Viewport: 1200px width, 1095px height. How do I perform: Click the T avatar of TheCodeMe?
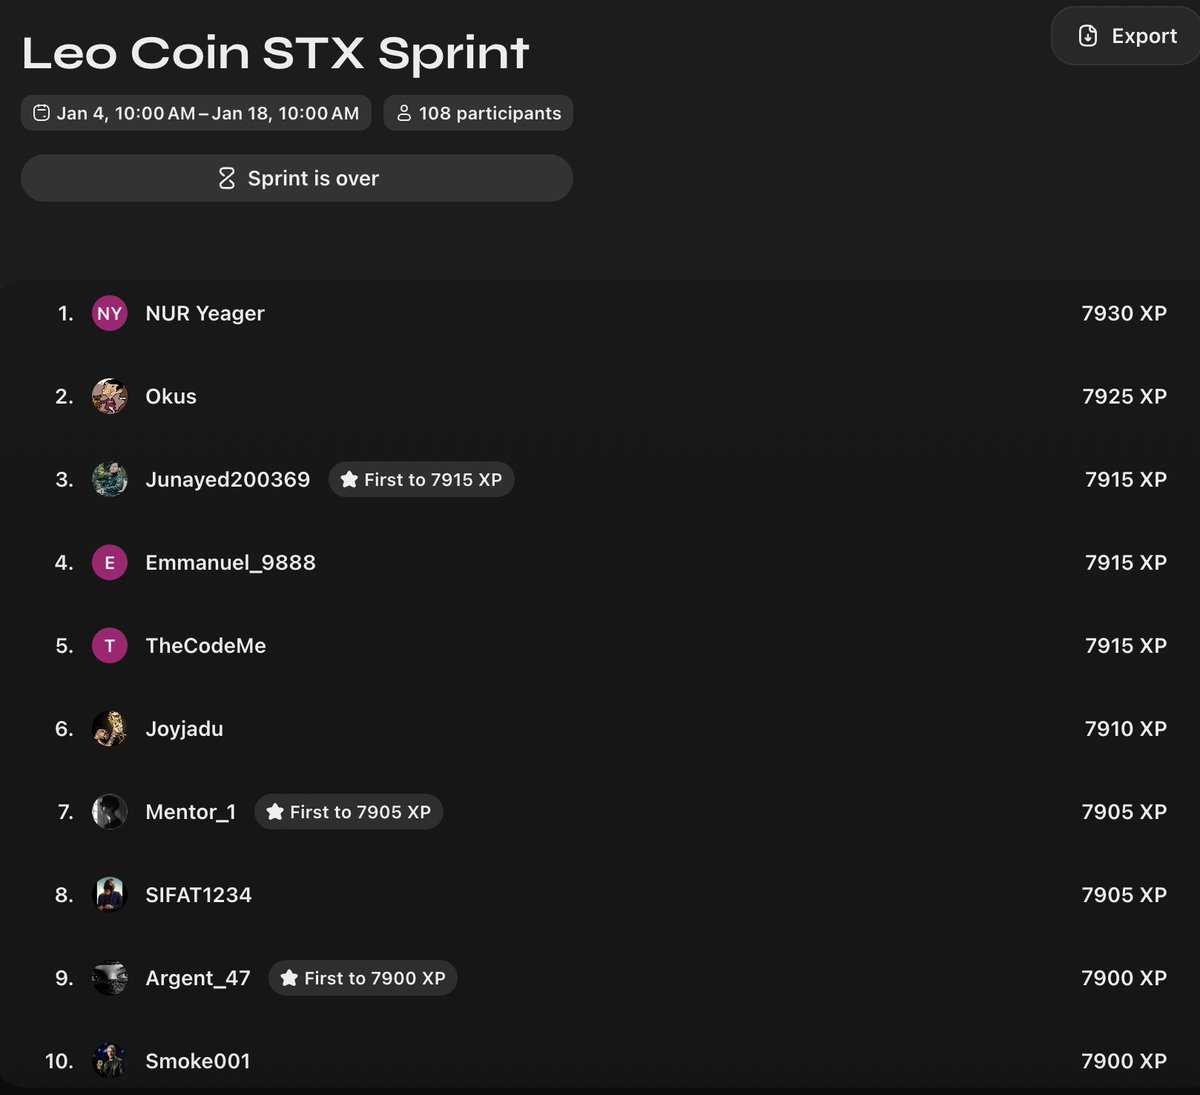110,645
